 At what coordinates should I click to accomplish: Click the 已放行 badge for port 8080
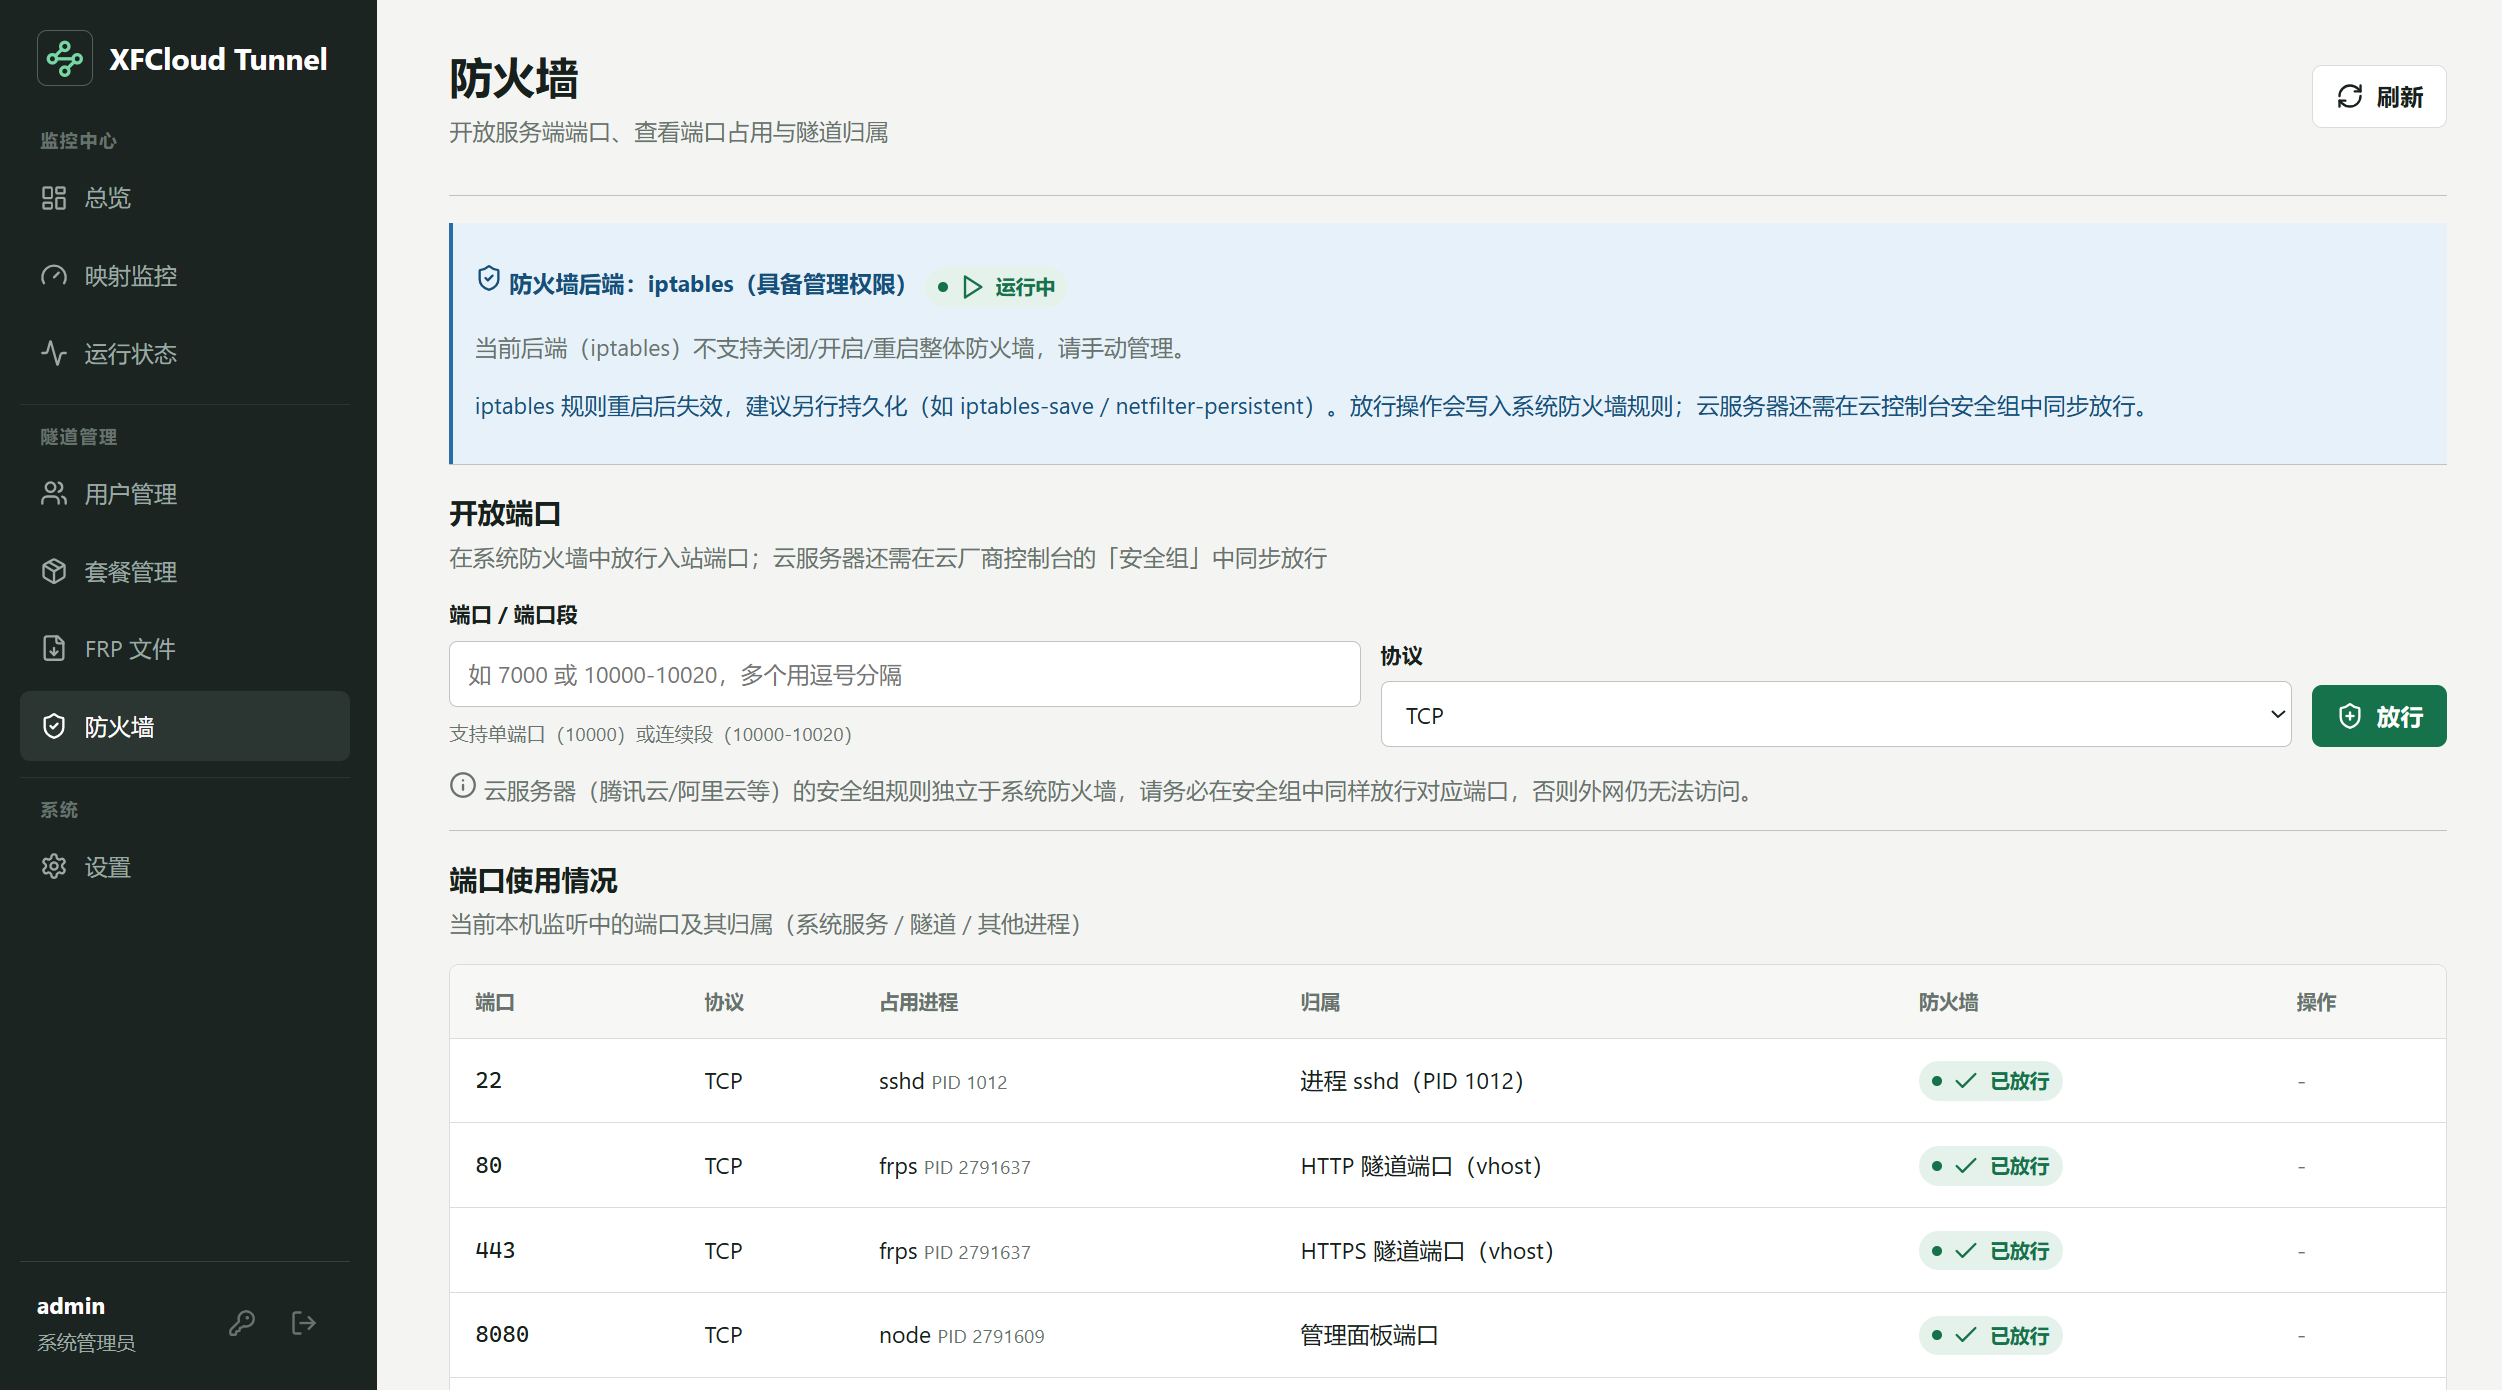coord(1990,1336)
